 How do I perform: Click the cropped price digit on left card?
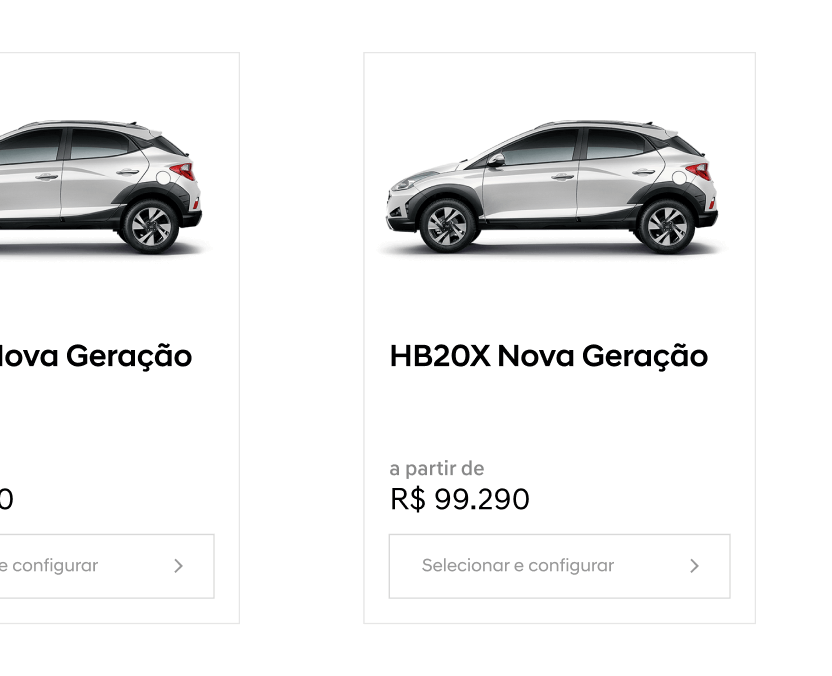pos(6,499)
